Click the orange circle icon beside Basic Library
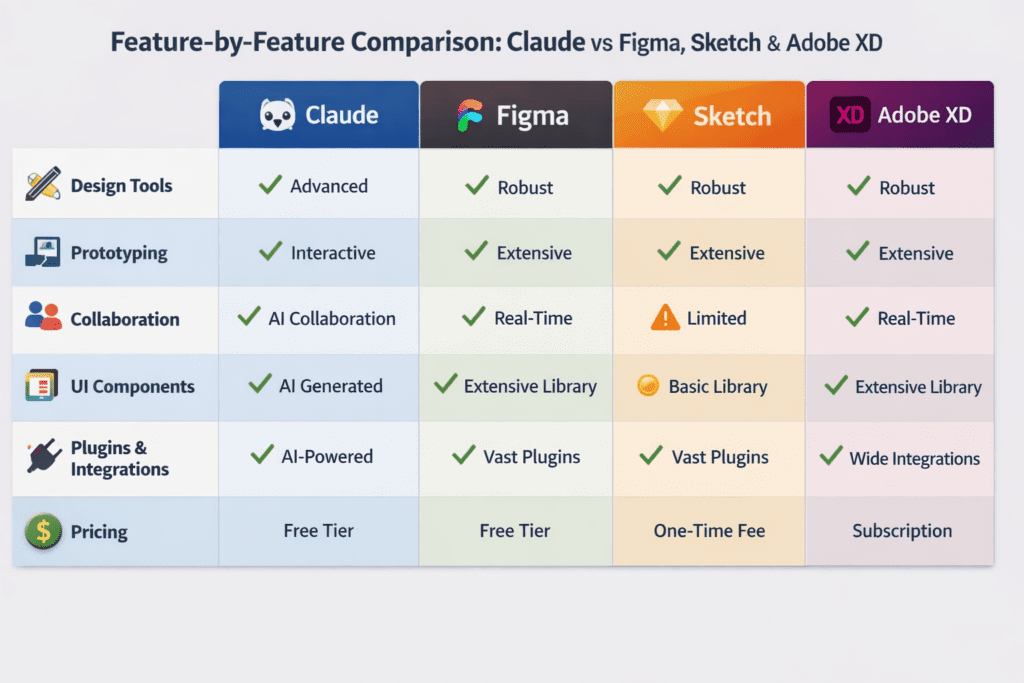This screenshot has height=683, width=1024. [648, 386]
